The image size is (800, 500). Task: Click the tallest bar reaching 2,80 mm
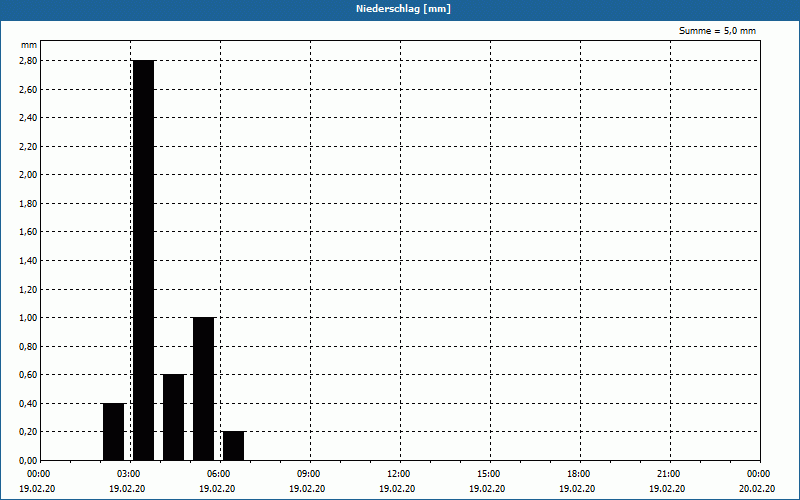[x=143, y=260]
